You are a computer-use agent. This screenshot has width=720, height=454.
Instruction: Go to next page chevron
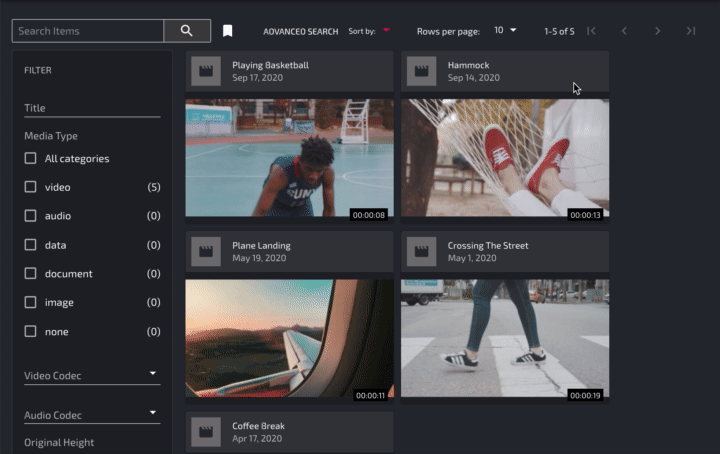(657, 31)
